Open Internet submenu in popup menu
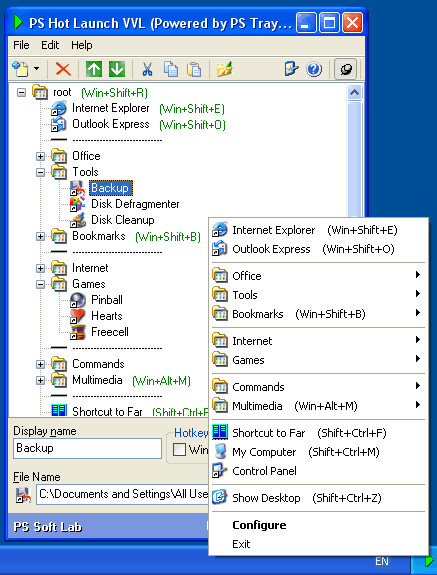 [318, 341]
